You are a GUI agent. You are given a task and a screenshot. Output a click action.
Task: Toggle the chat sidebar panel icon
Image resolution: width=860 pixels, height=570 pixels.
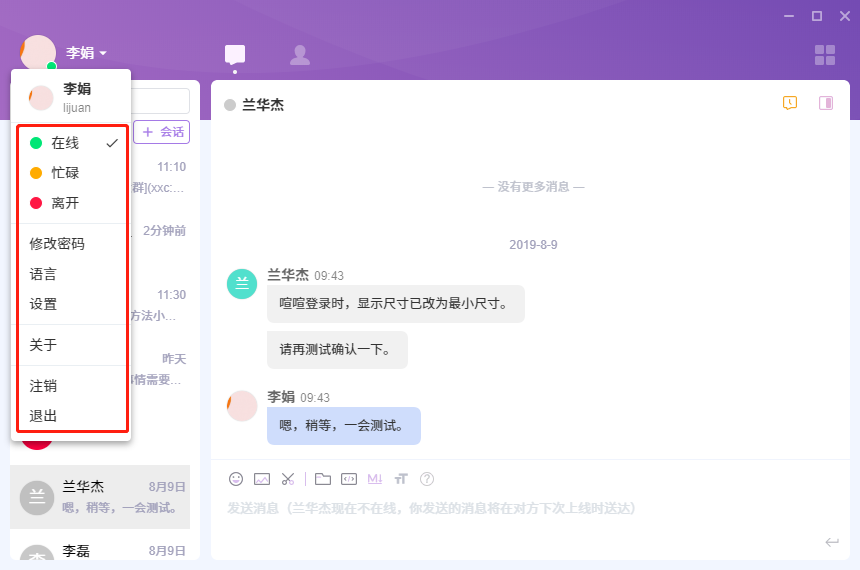826,103
